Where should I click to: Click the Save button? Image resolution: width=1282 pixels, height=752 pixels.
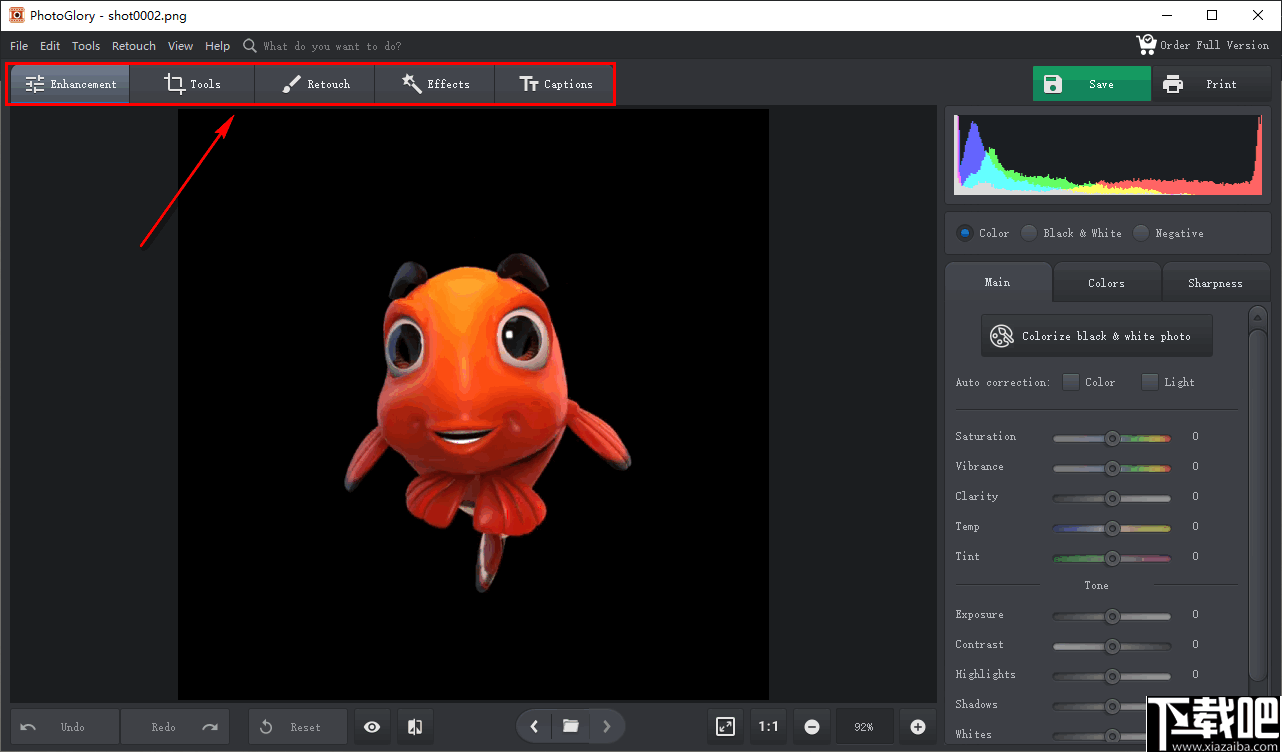1091,84
